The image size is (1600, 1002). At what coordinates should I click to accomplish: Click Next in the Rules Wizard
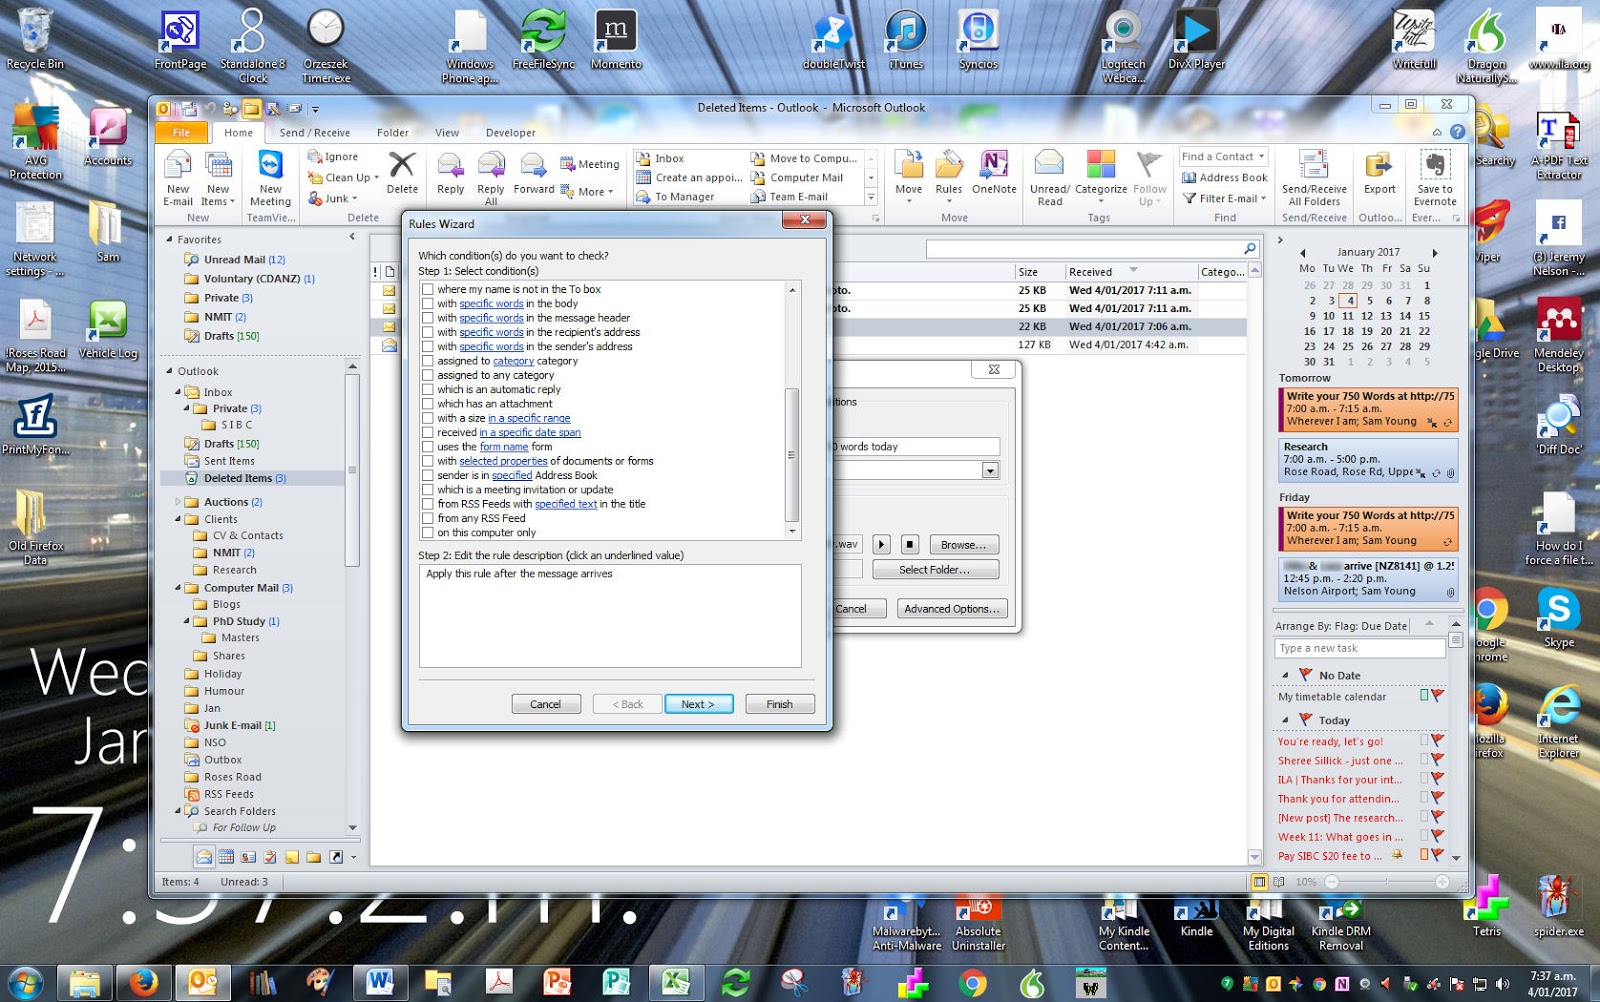tap(698, 703)
